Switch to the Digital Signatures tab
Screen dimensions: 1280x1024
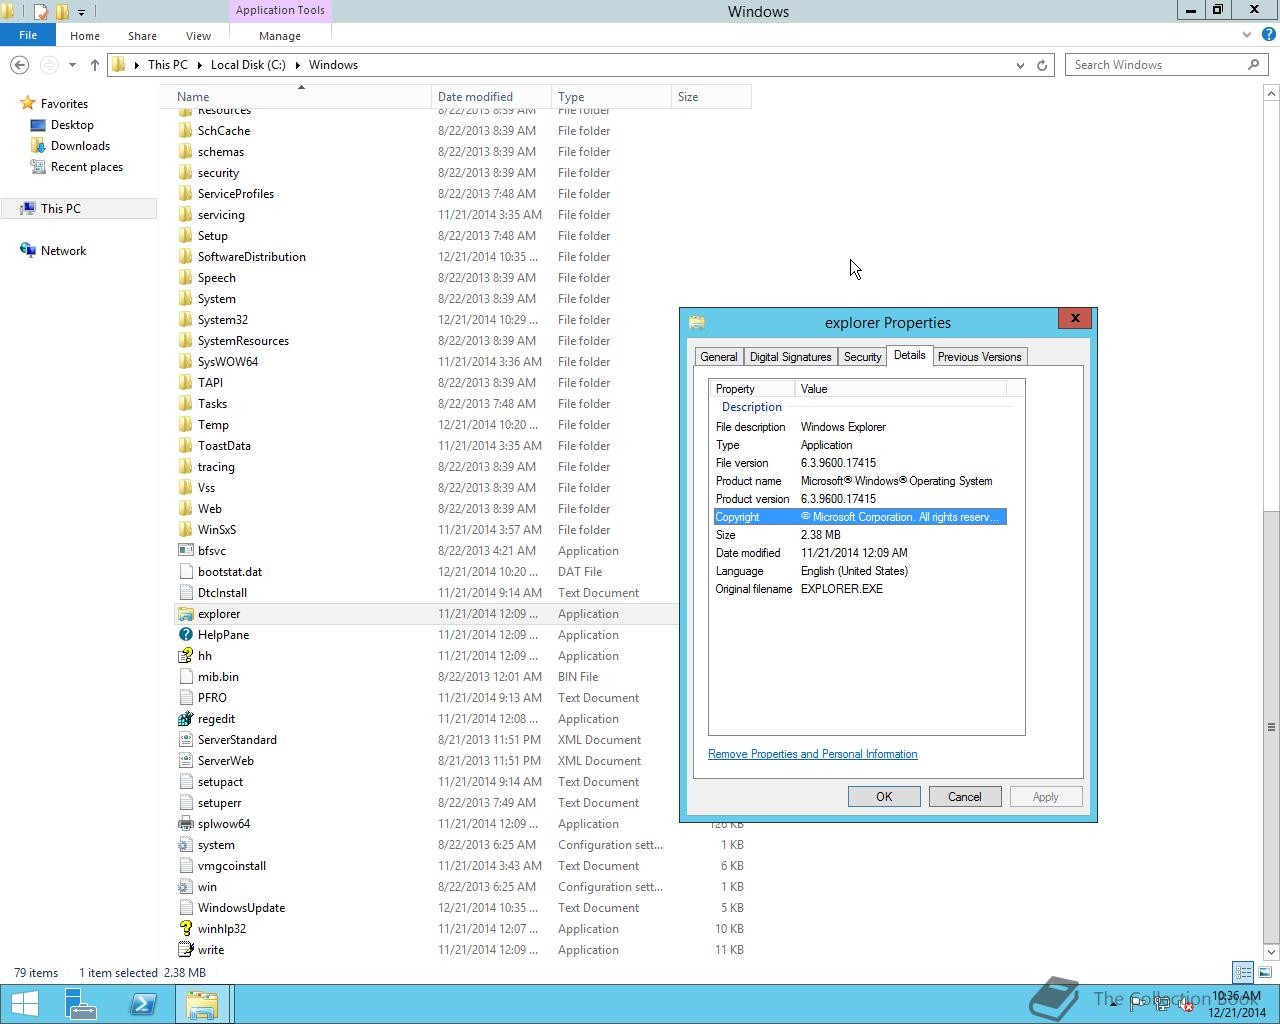pyautogui.click(x=790, y=357)
